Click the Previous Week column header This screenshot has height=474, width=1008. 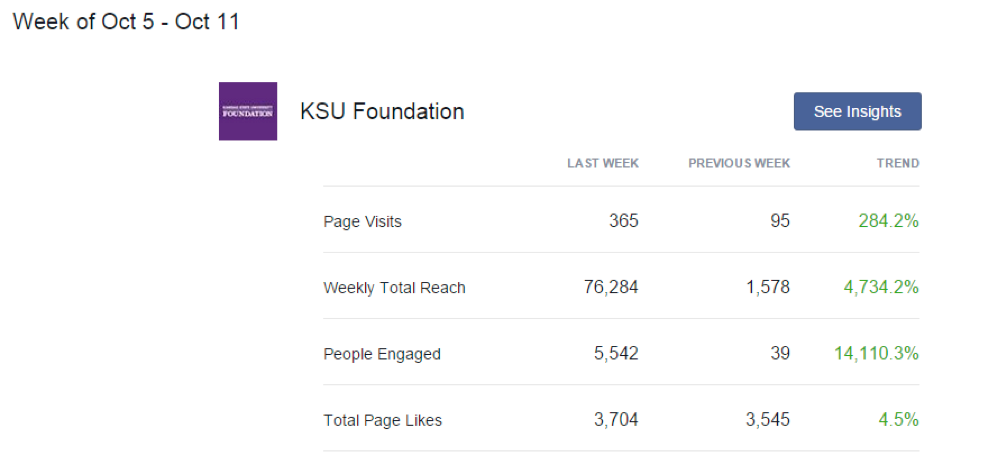(x=739, y=163)
